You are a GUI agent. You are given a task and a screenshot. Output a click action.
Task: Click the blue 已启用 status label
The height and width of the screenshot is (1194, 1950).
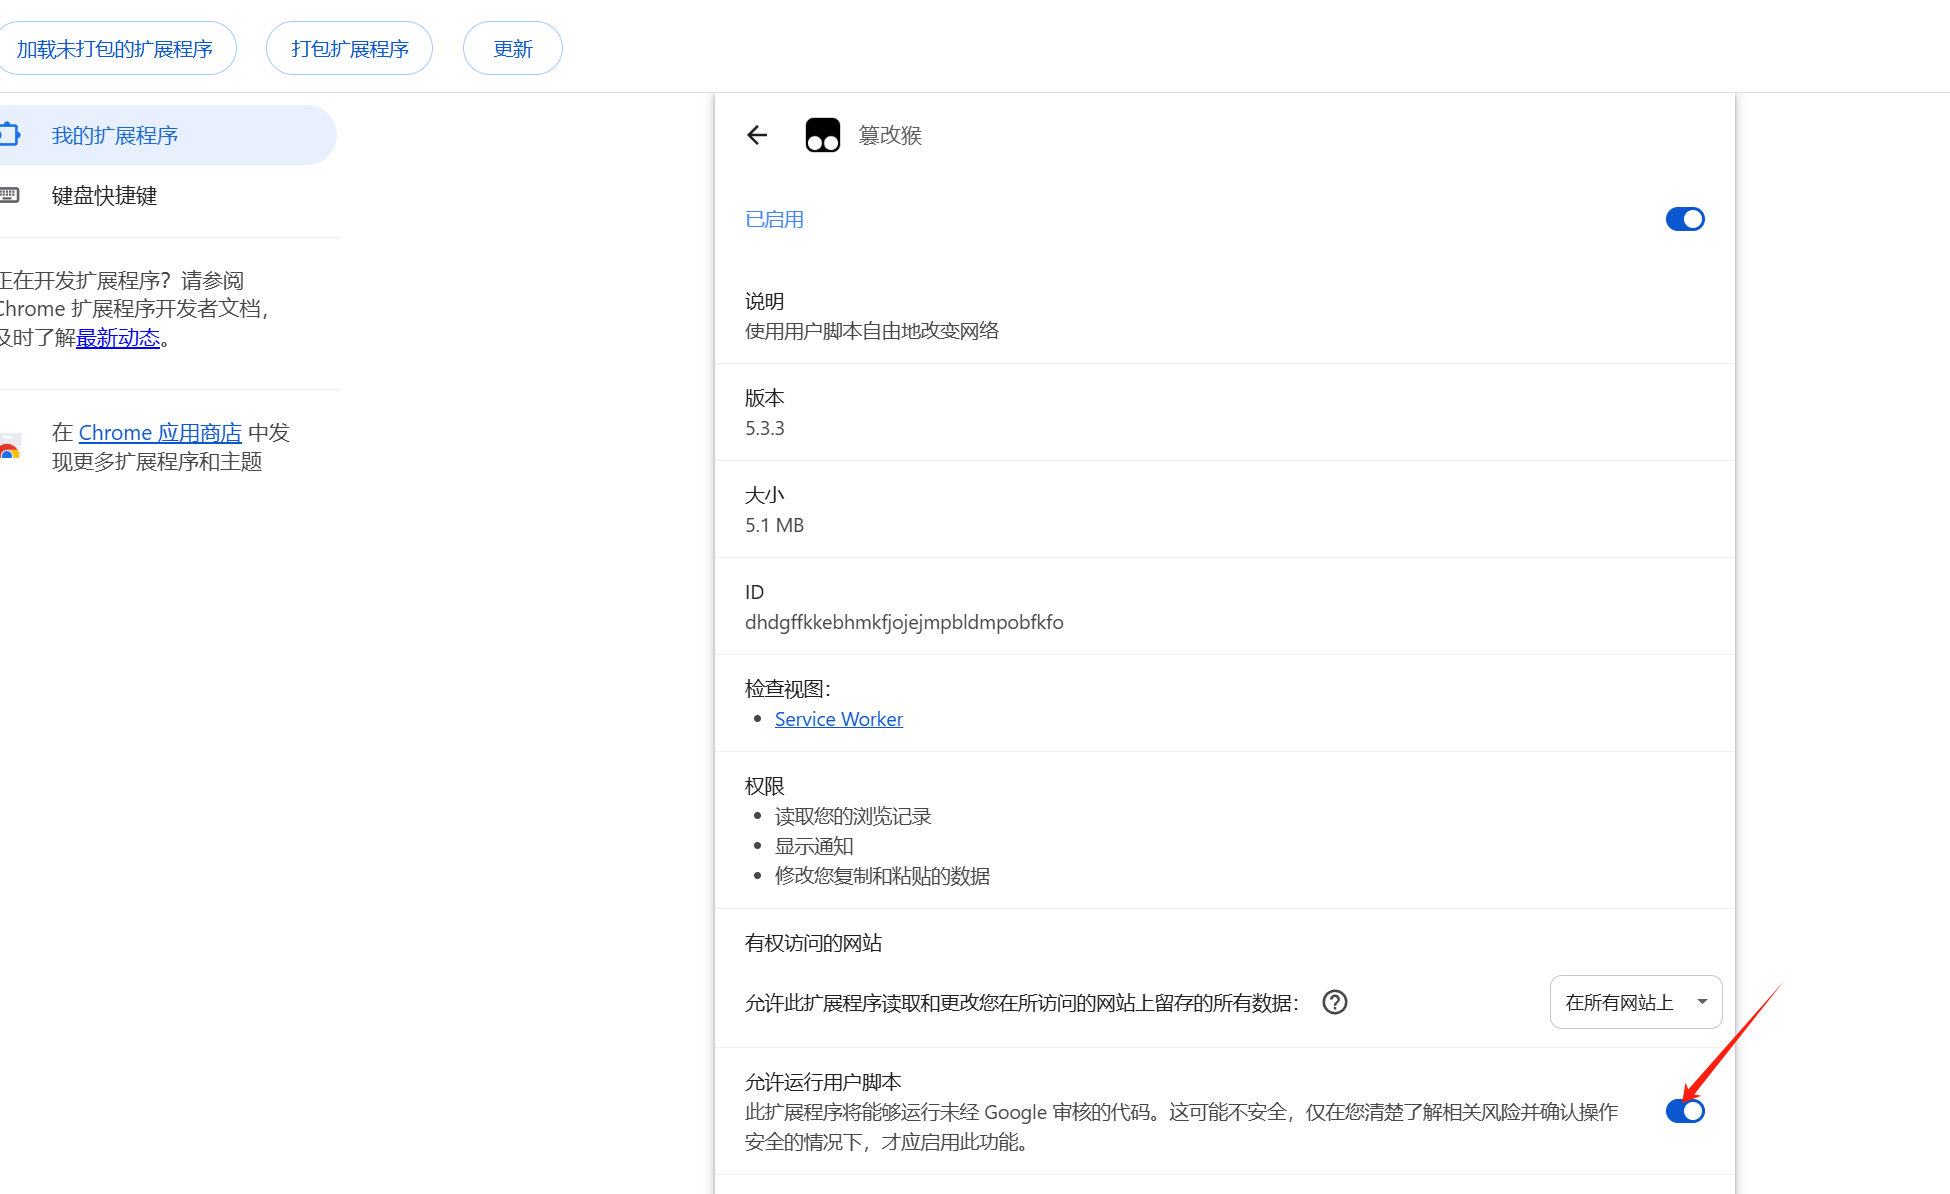click(x=774, y=219)
